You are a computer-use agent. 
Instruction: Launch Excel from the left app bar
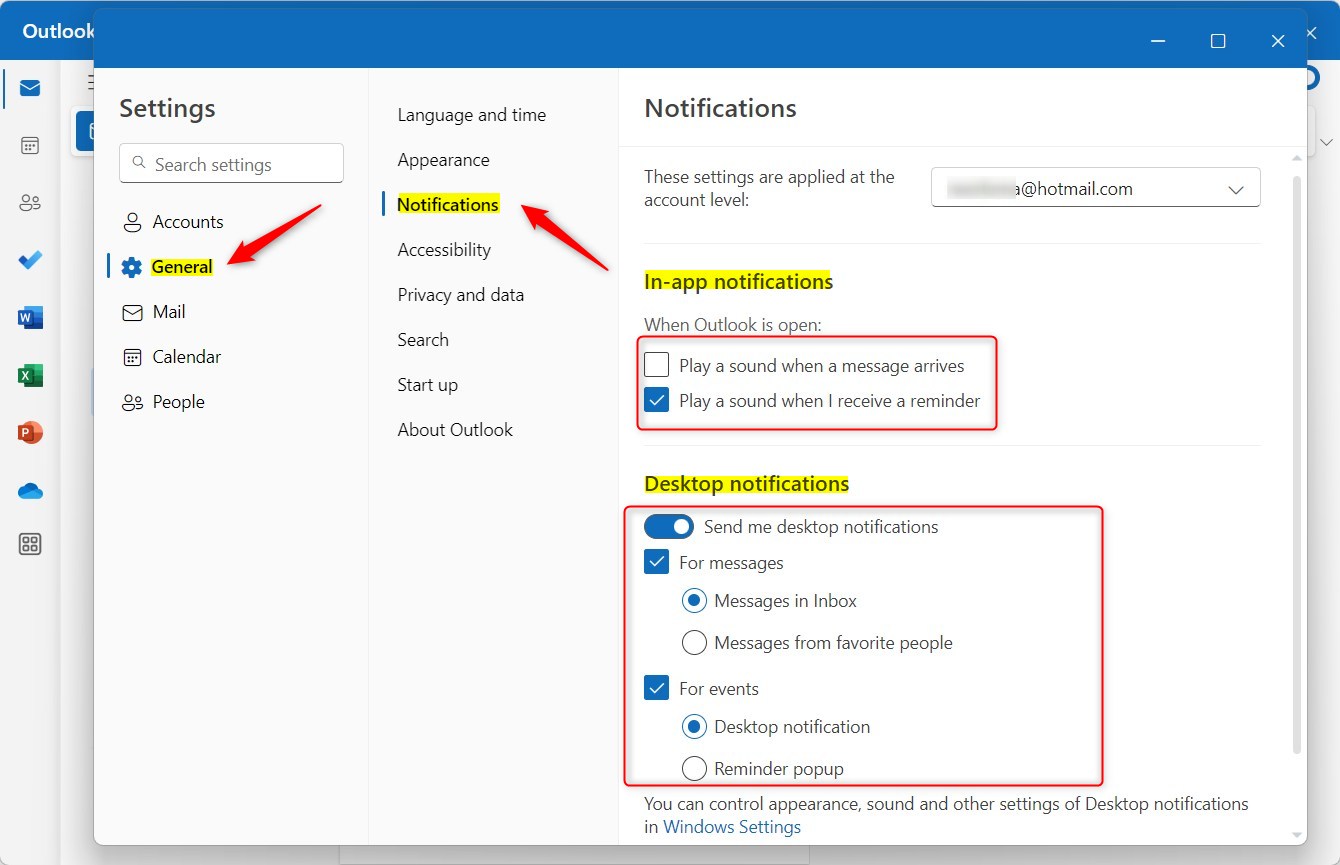click(29, 375)
